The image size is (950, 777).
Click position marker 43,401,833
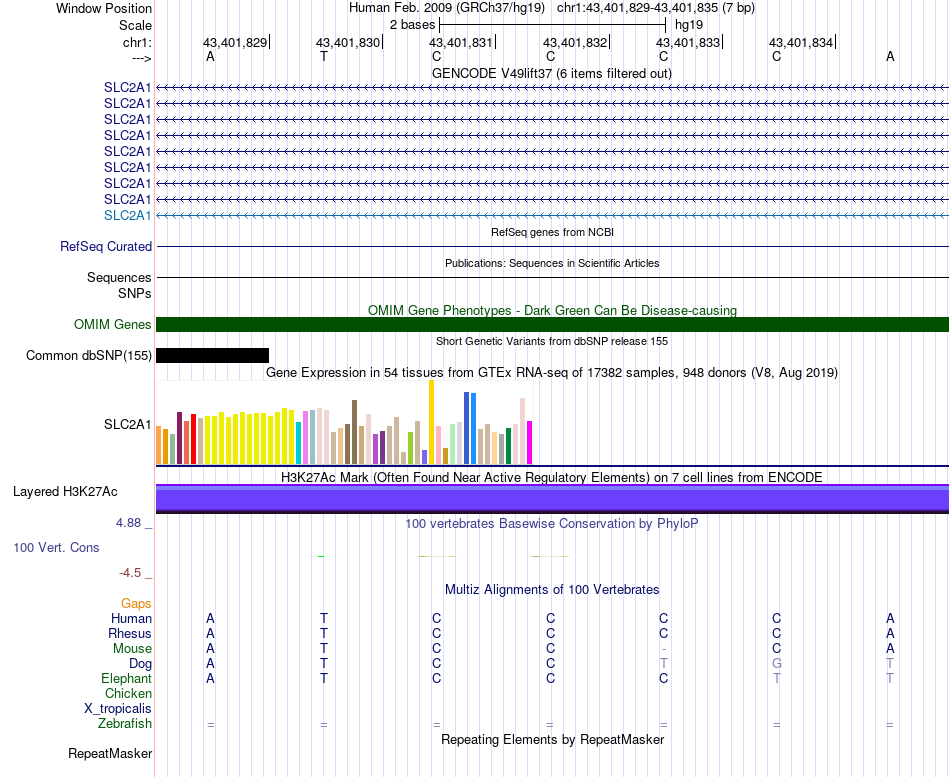[x=688, y=42]
